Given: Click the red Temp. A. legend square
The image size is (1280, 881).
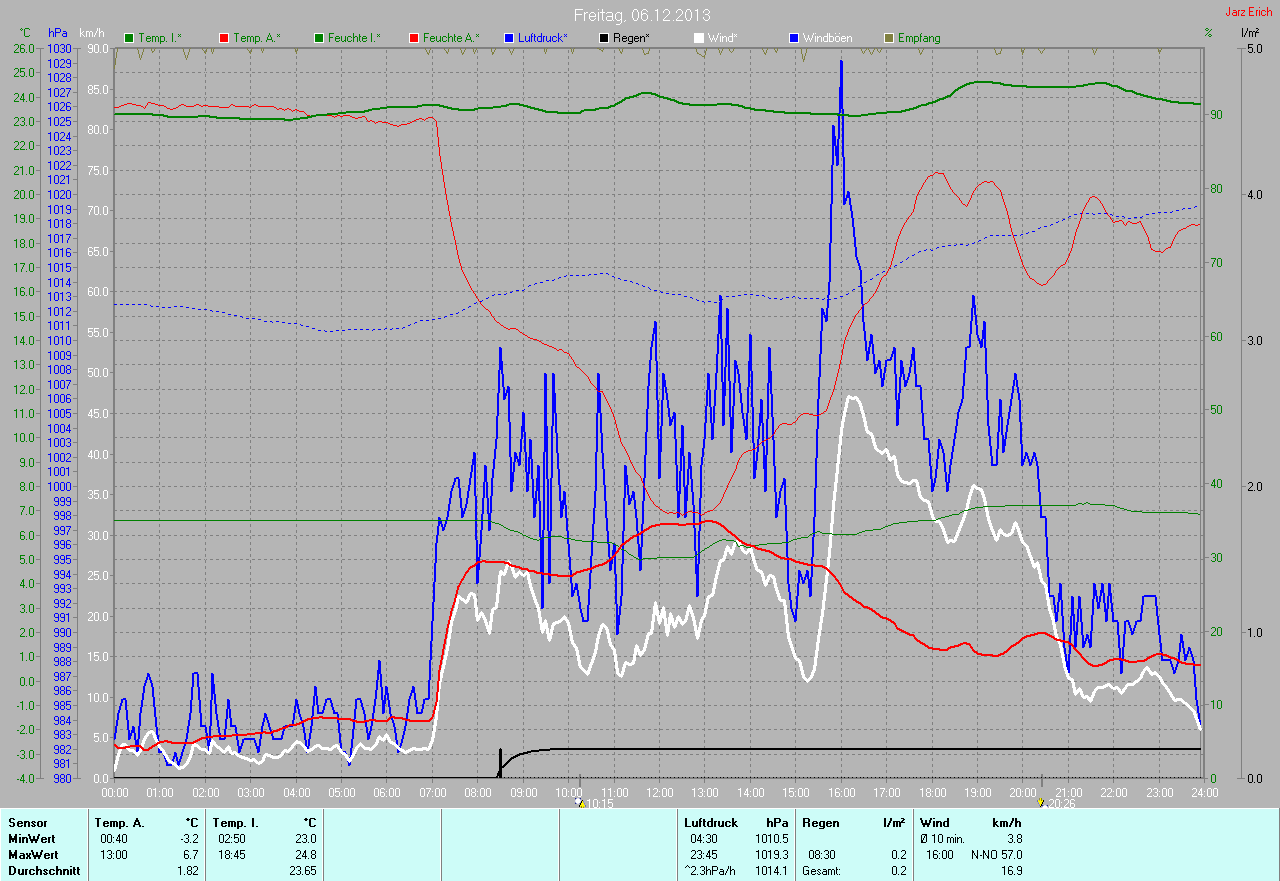Looking at the screenshot, I should (224, 38).
